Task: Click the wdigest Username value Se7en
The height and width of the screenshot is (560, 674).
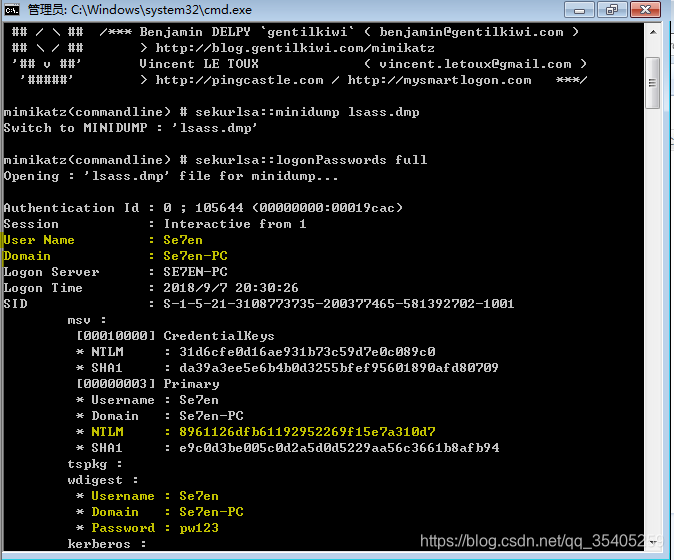Action: (199, 496)
